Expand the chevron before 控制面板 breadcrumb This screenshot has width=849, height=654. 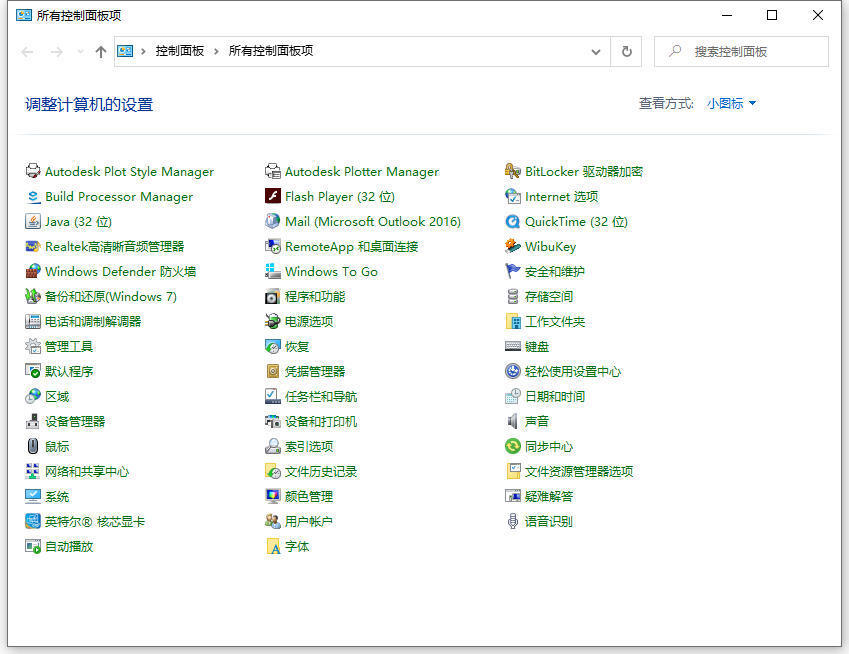(x=143, y=51)
